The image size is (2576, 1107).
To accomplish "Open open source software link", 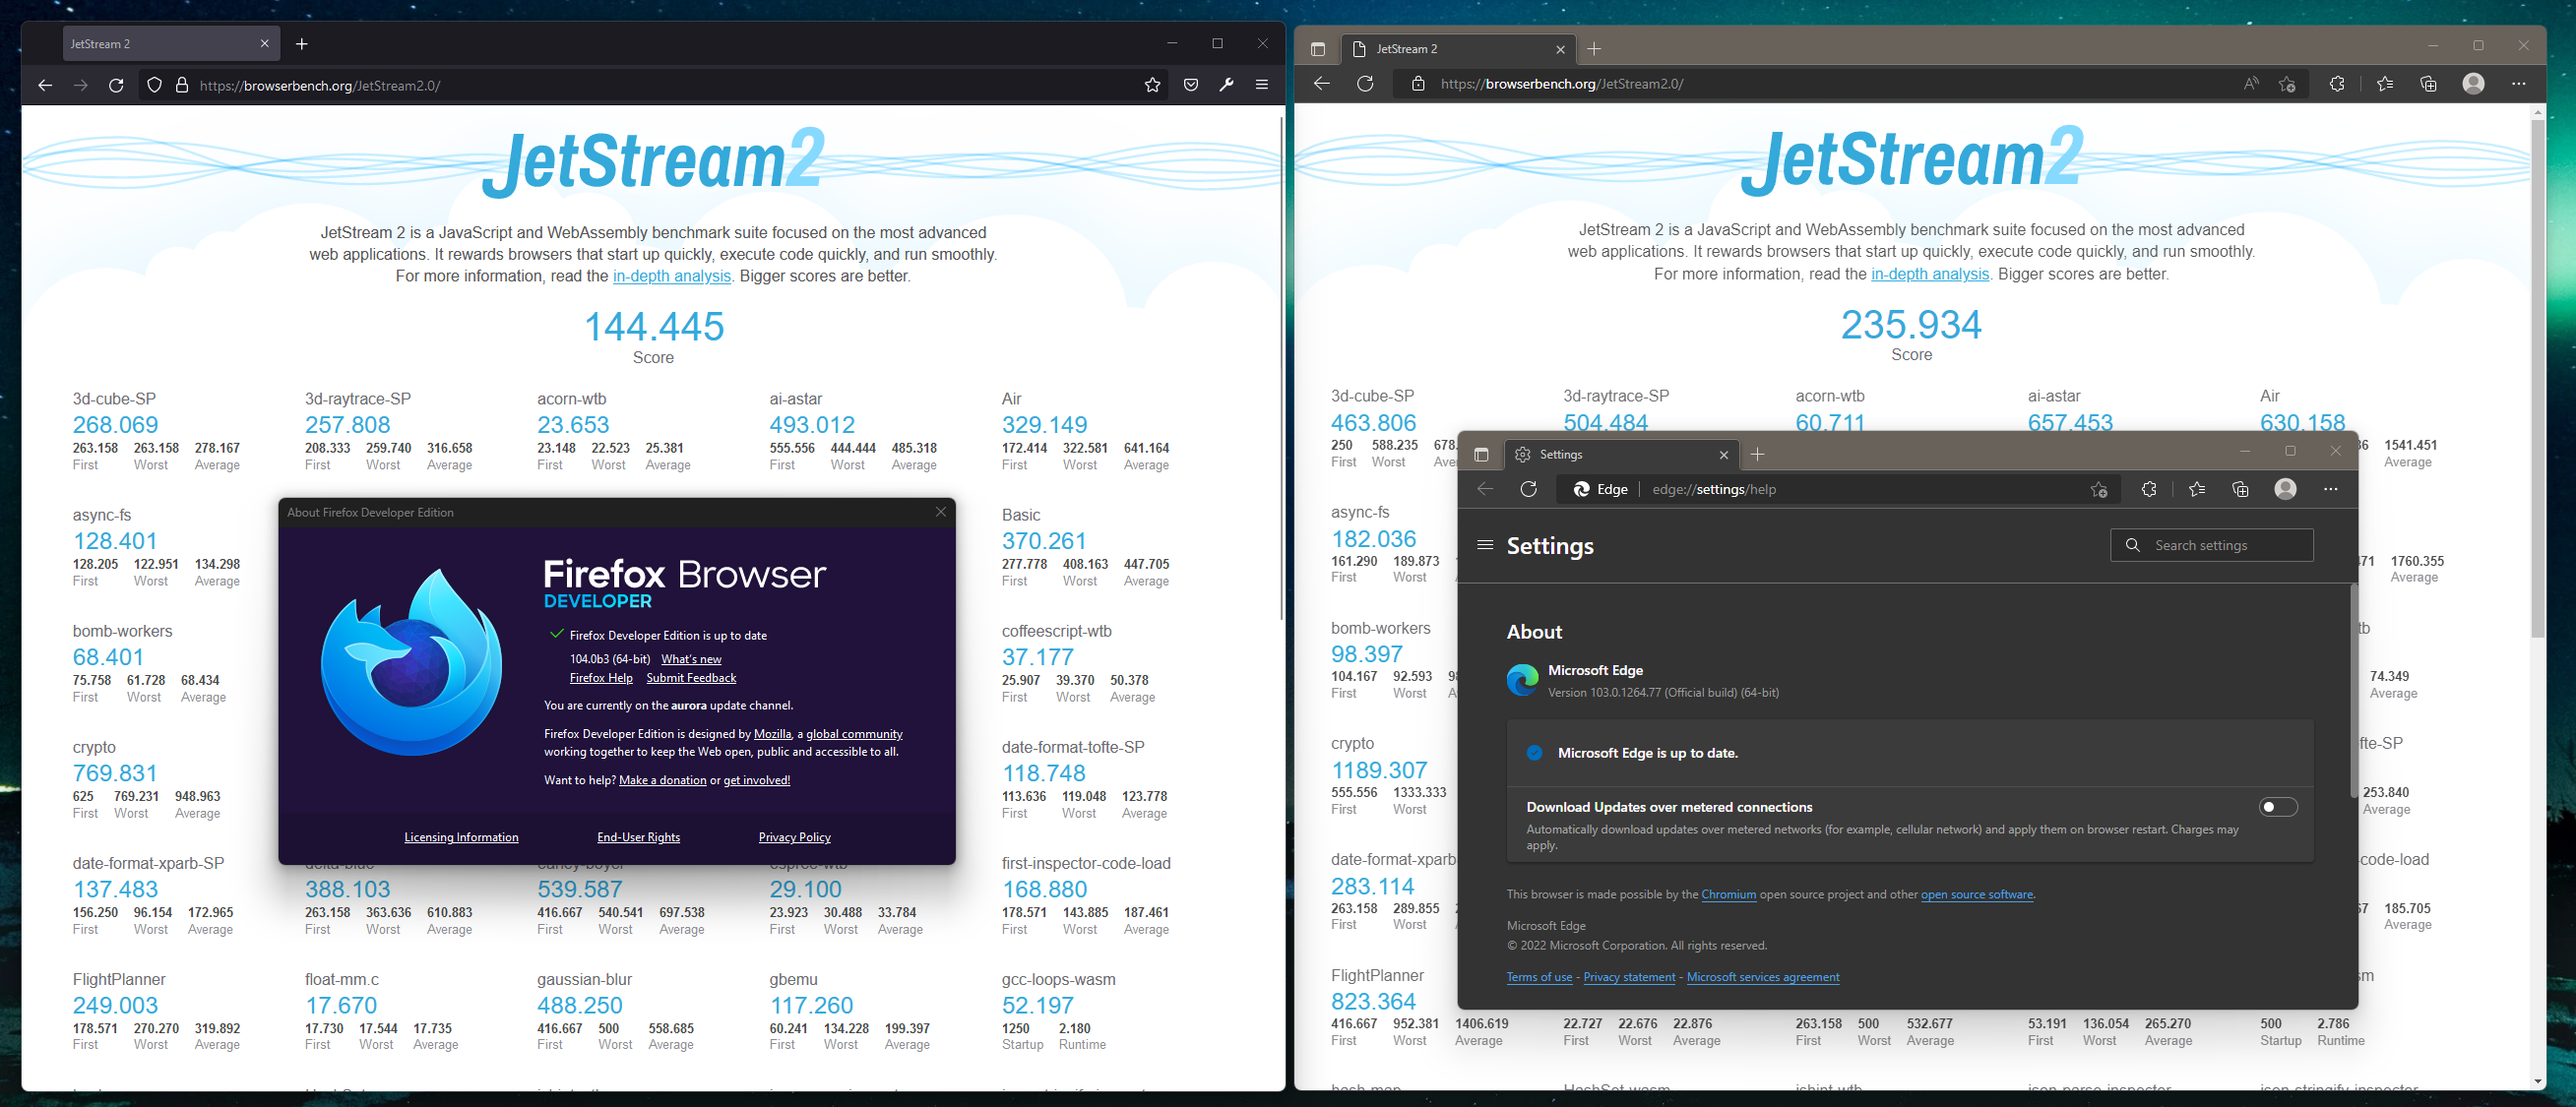I will click(x=1976, y=894).
